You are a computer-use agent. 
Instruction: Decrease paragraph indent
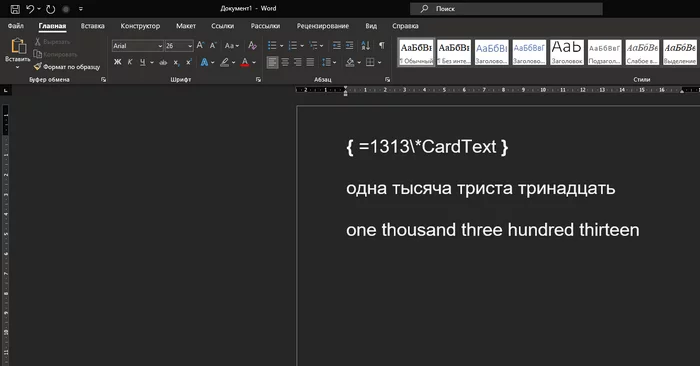(337, 46)
